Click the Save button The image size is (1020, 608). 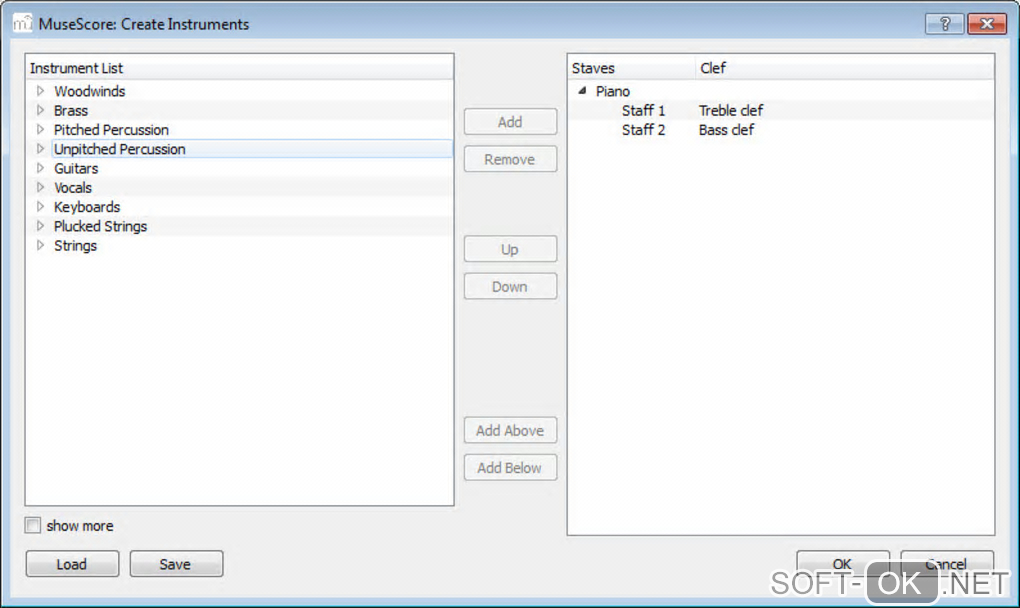[x=176, y=564]
